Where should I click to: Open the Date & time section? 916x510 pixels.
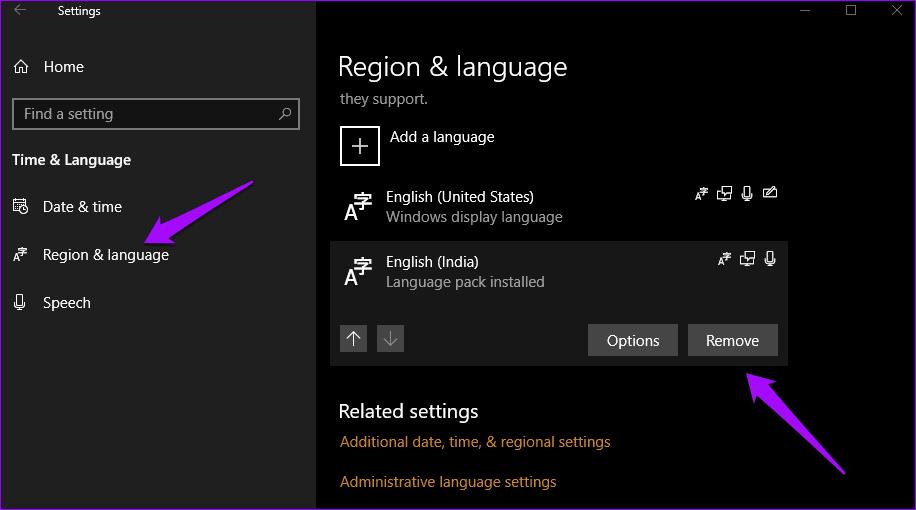point(82,207)
